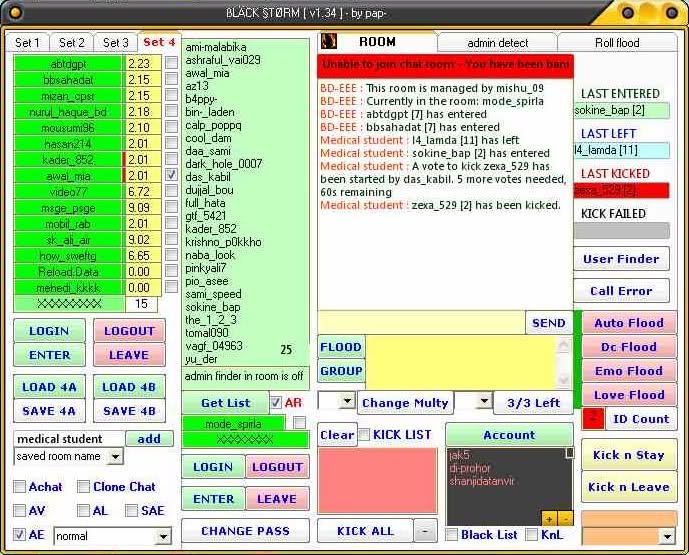Click the Get List button

tap(225, 403)
